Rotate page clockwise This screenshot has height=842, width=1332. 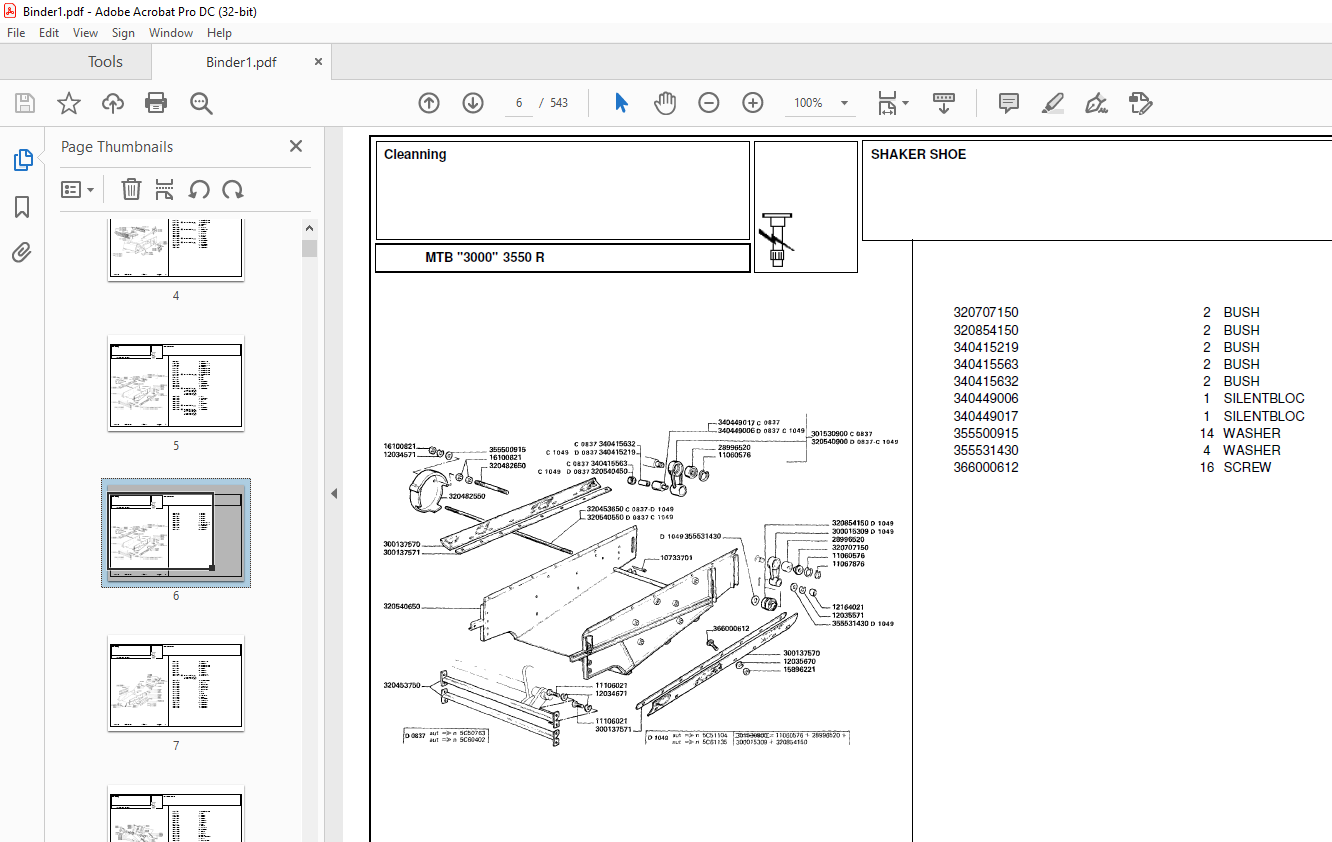point(233,189)
